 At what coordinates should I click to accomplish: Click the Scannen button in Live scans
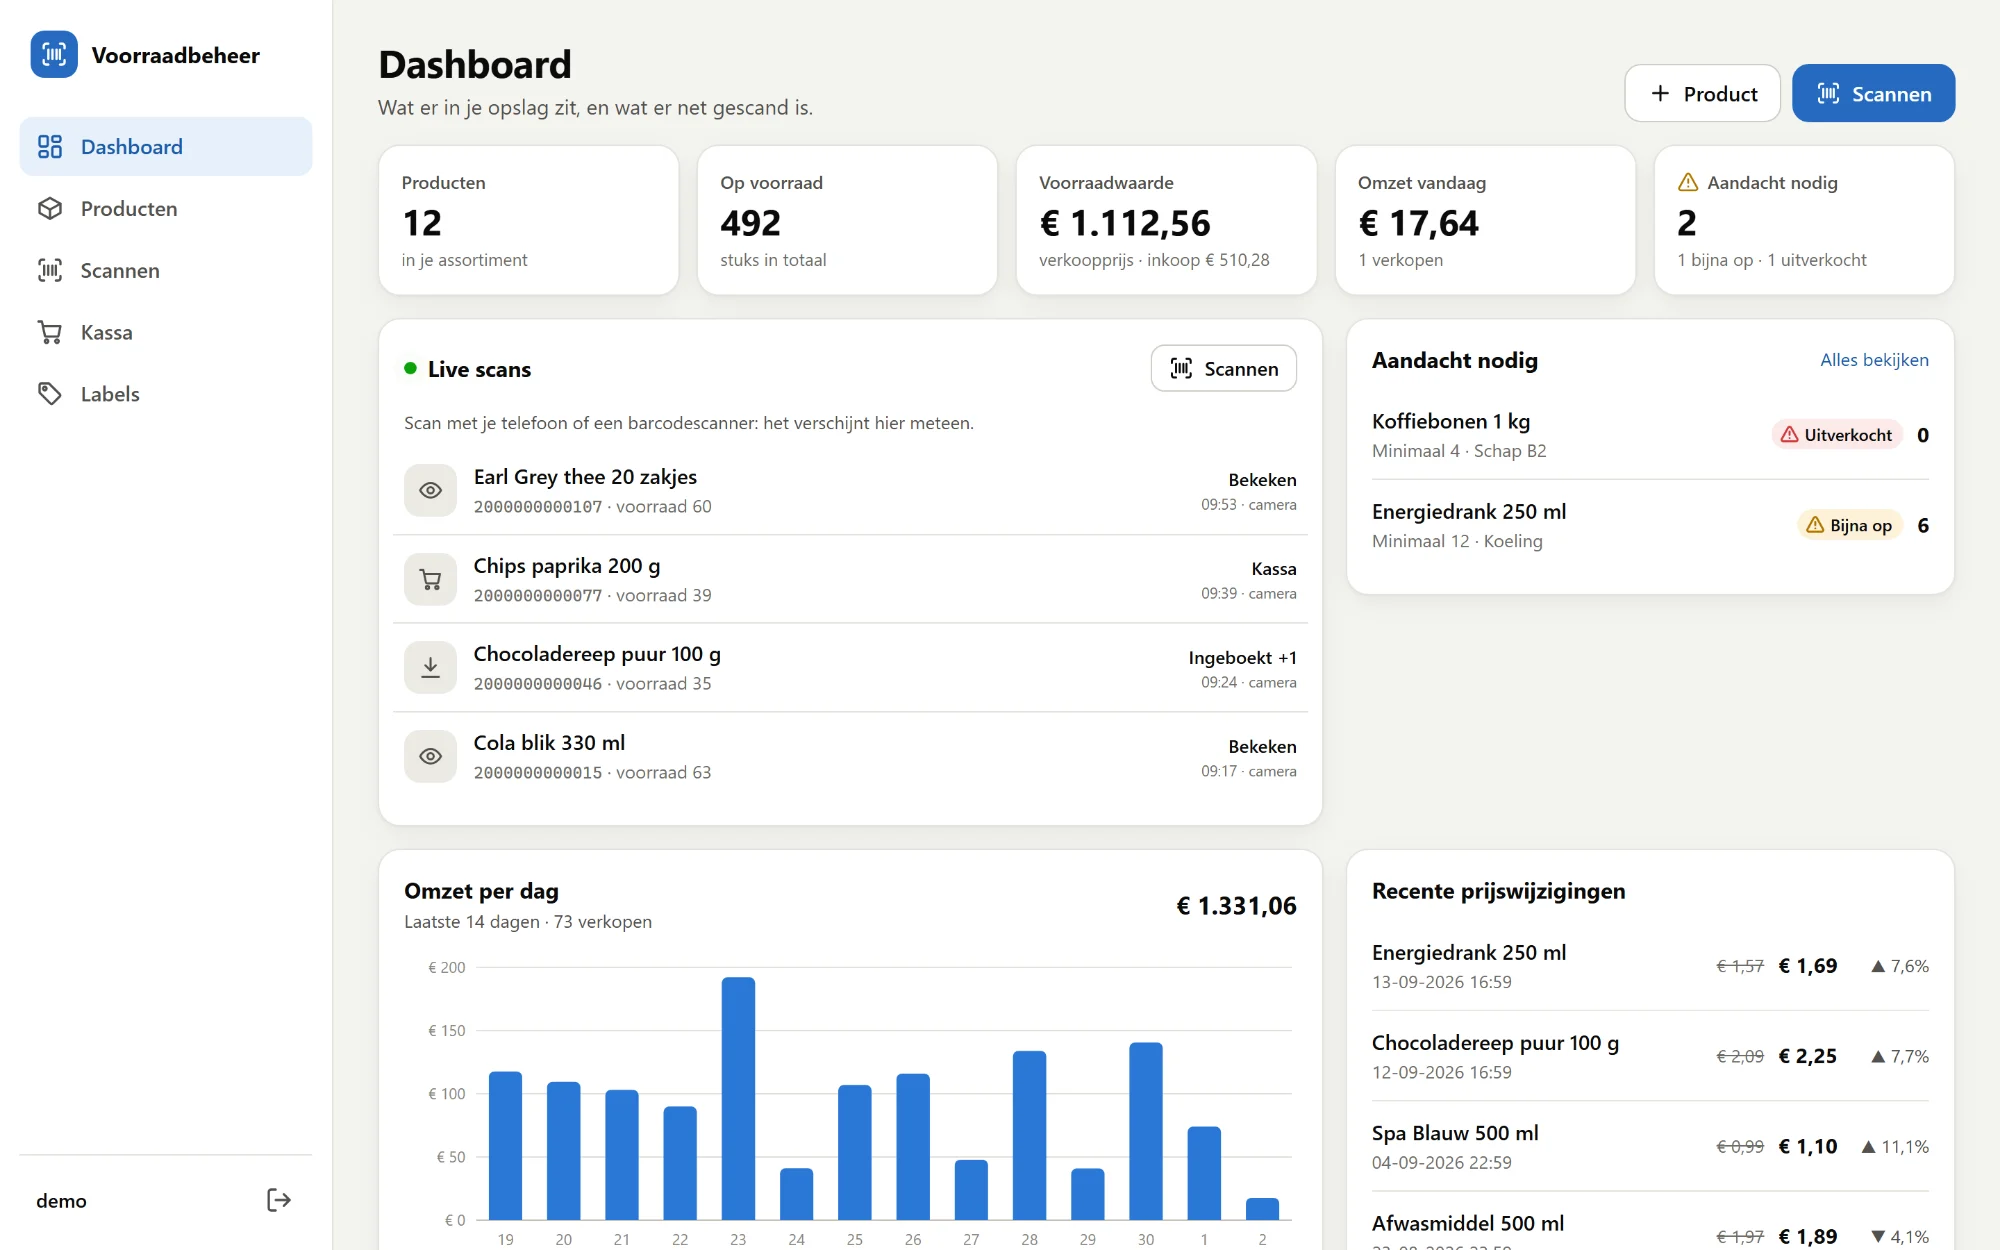(x=1224, y=369)
